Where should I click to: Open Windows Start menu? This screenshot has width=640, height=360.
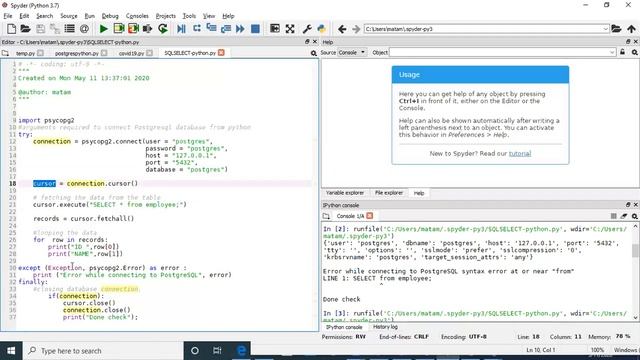point(11,351)
